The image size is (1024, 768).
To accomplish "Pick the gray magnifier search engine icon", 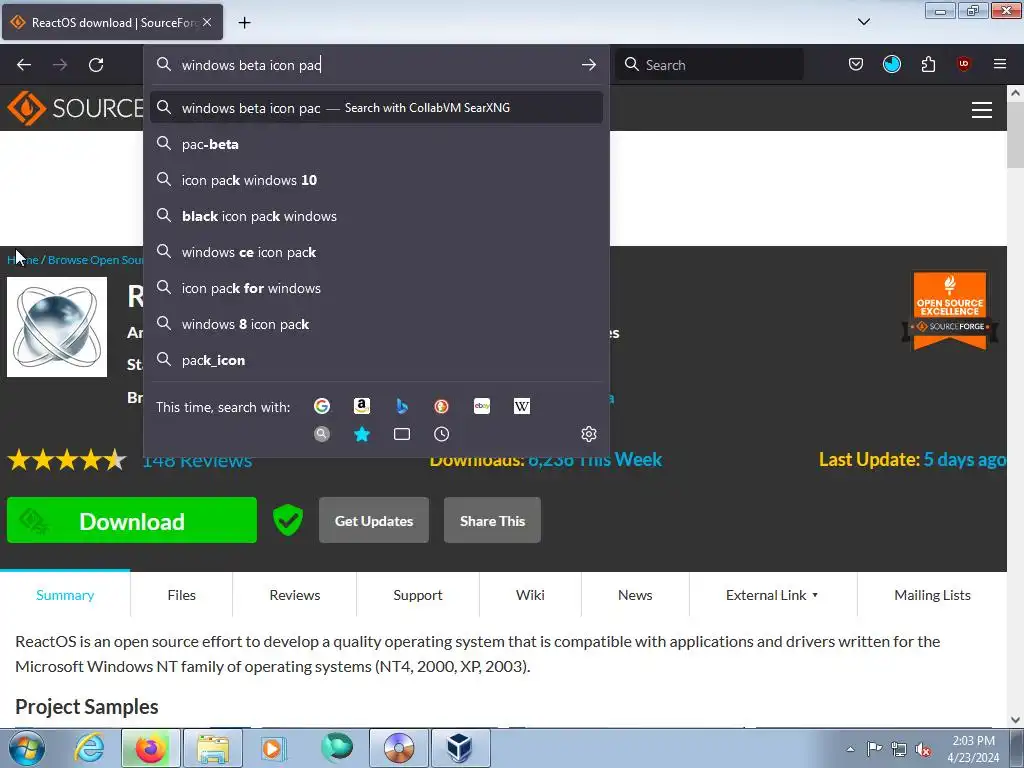I will (321, 434).
